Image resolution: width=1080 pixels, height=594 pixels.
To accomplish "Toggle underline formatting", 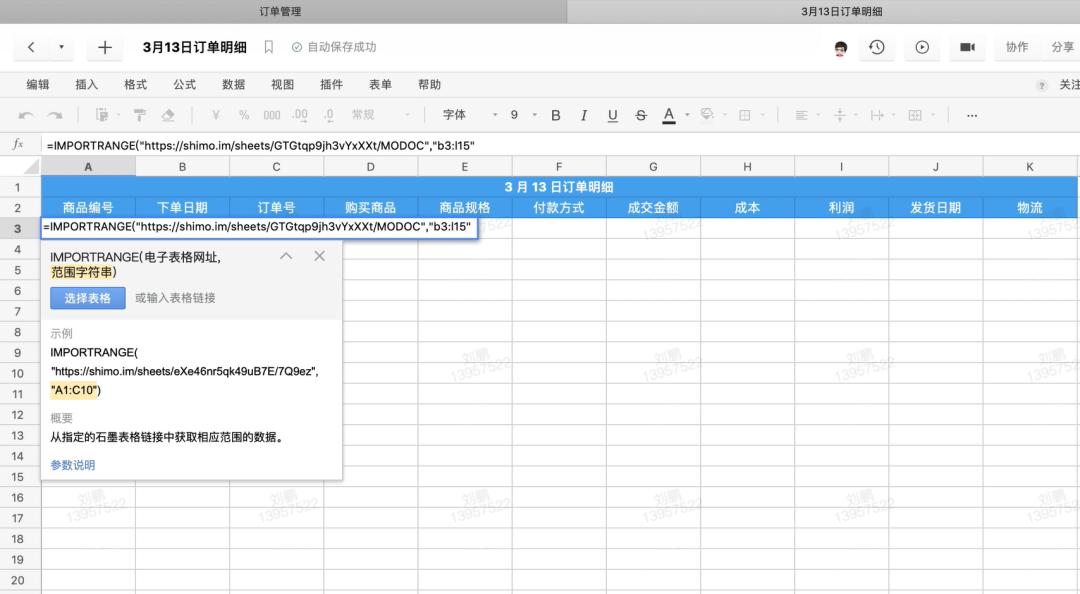I will (611, 115).
